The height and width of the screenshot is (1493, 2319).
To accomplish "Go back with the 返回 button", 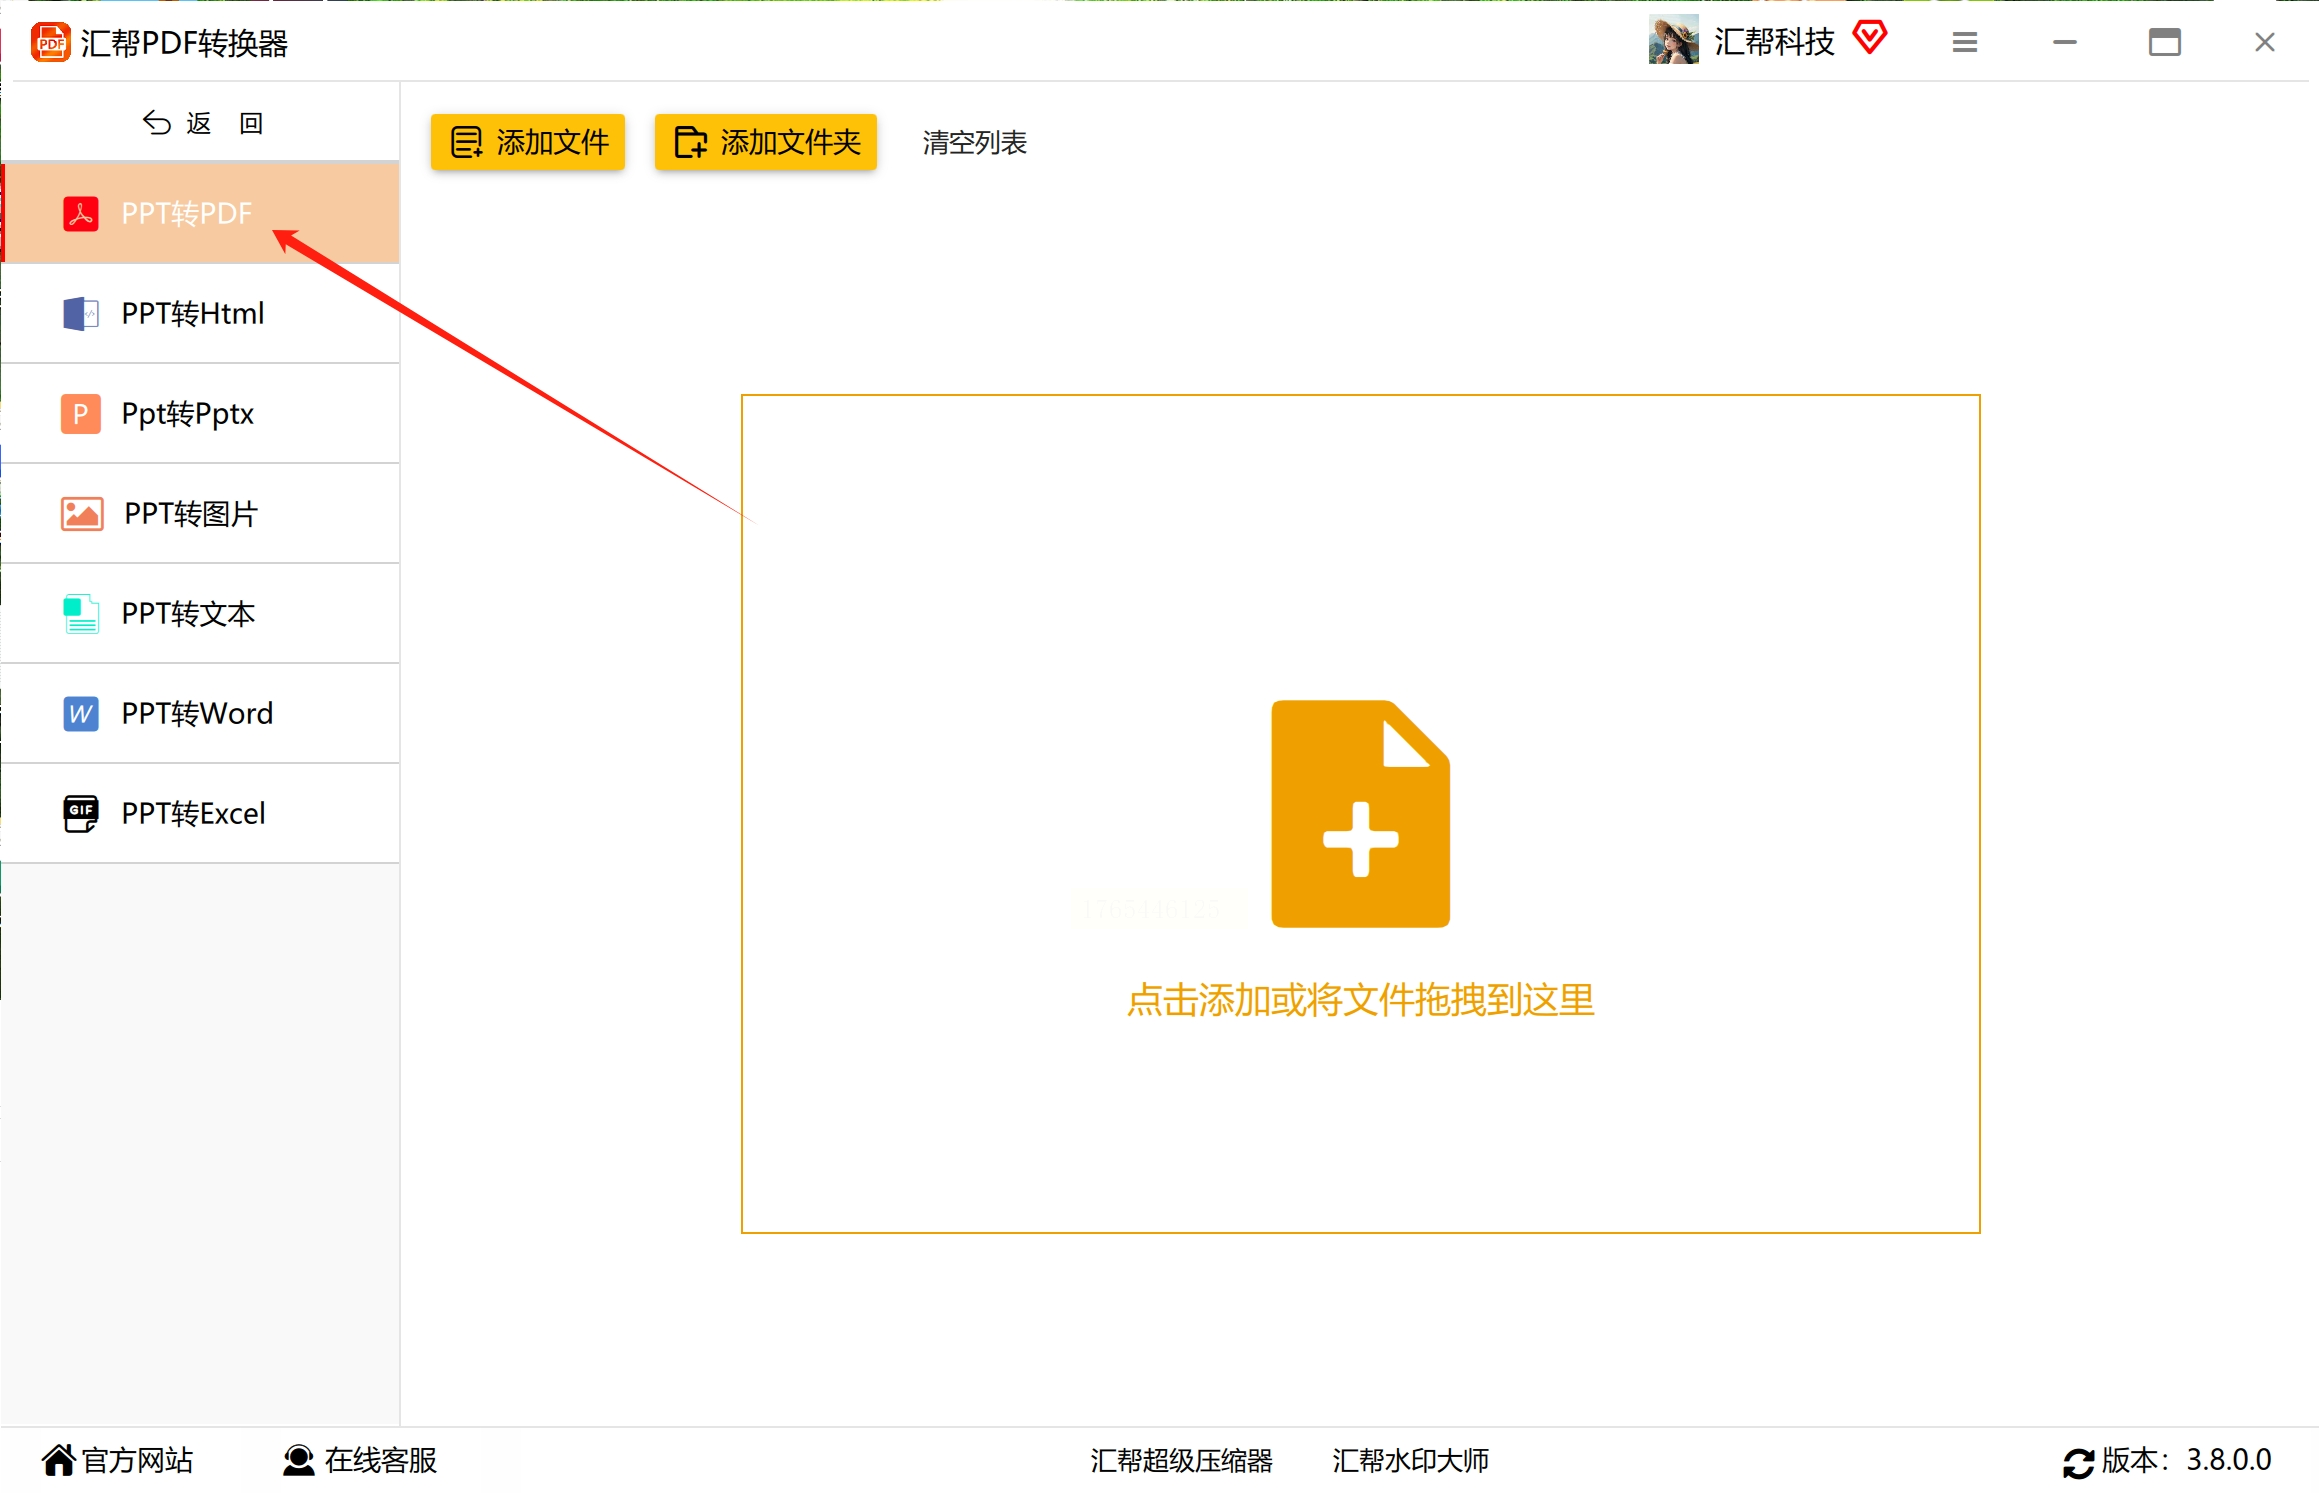I will [203, 123].
